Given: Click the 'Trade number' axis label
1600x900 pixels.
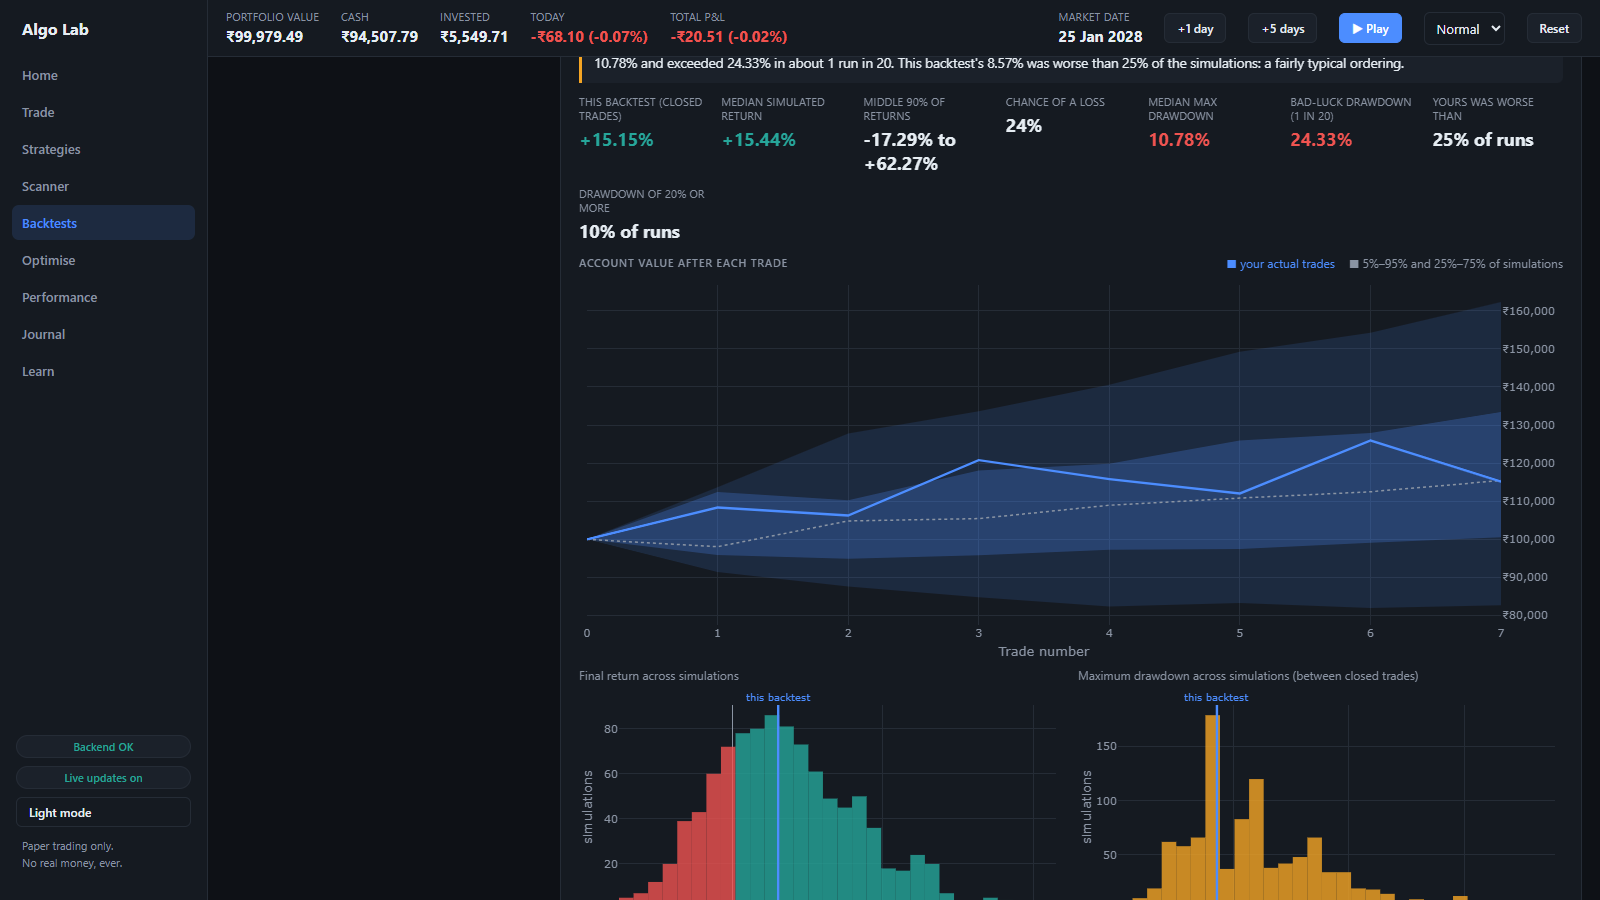Looking at the screenshot, I should point(1043,651).
